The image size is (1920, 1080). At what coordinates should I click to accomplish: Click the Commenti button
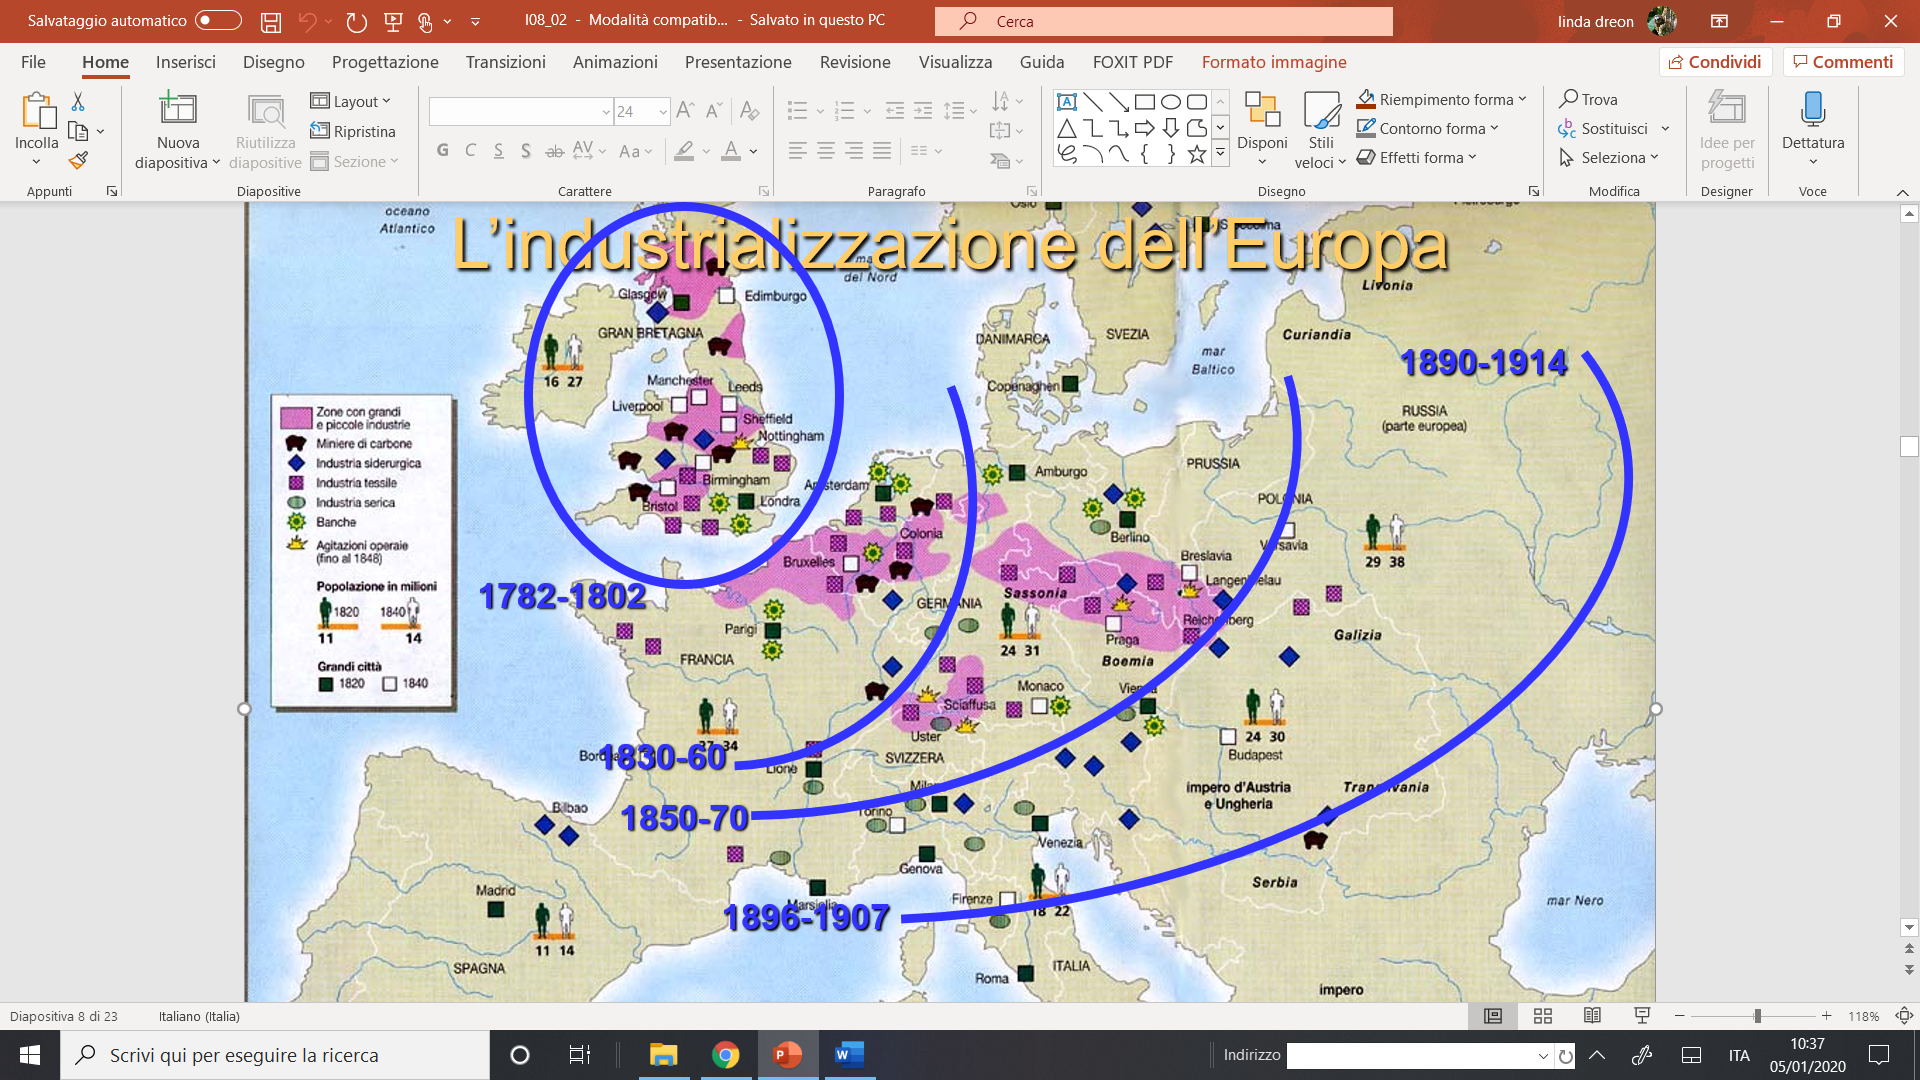(1843, 62)
